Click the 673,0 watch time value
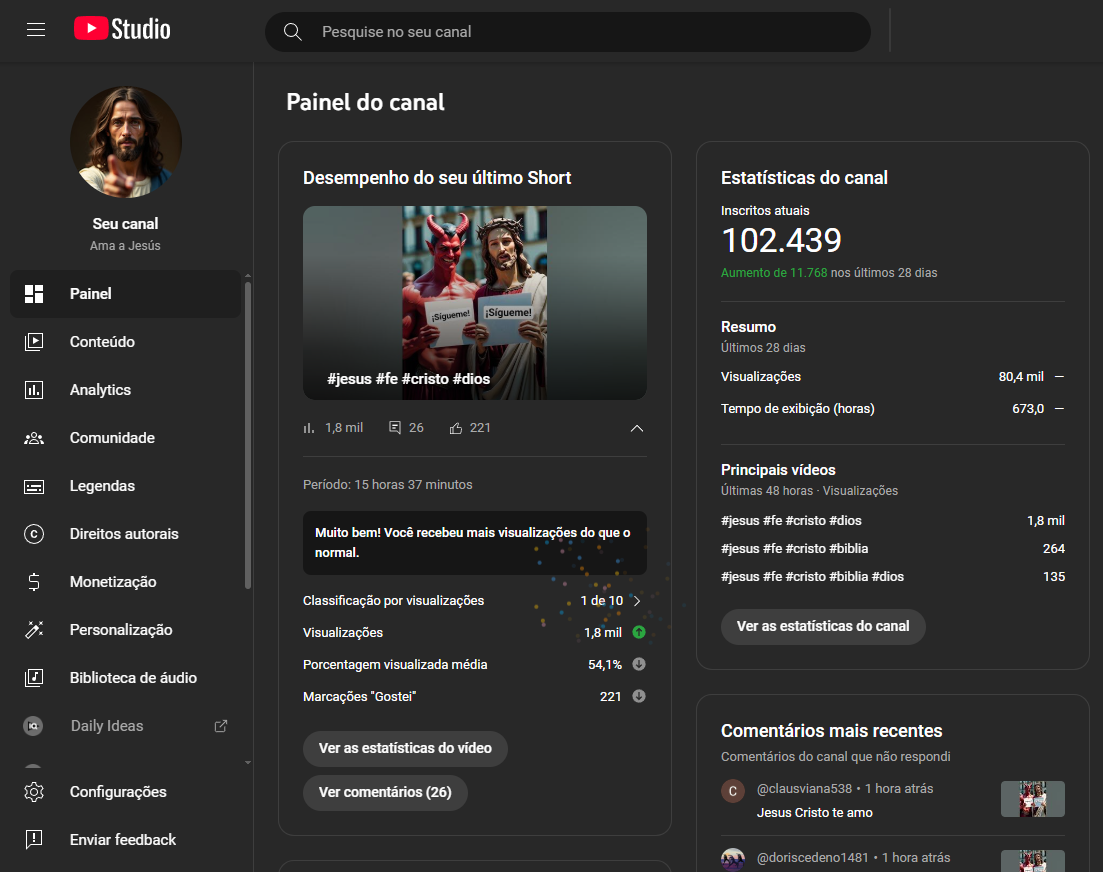 (x=1028, y=409)
